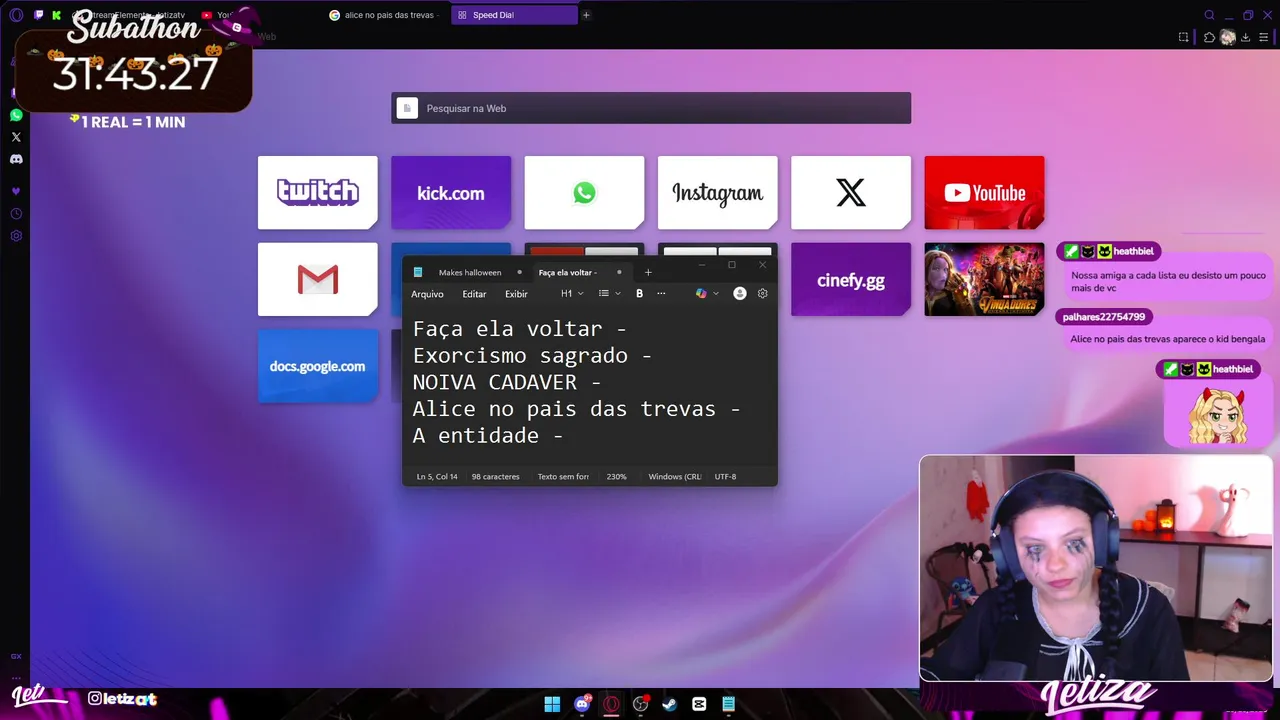The width and height of the screenshot is (1280, 720).
Task: Open the YouTube speed dial tile
Action: point(984,192)
